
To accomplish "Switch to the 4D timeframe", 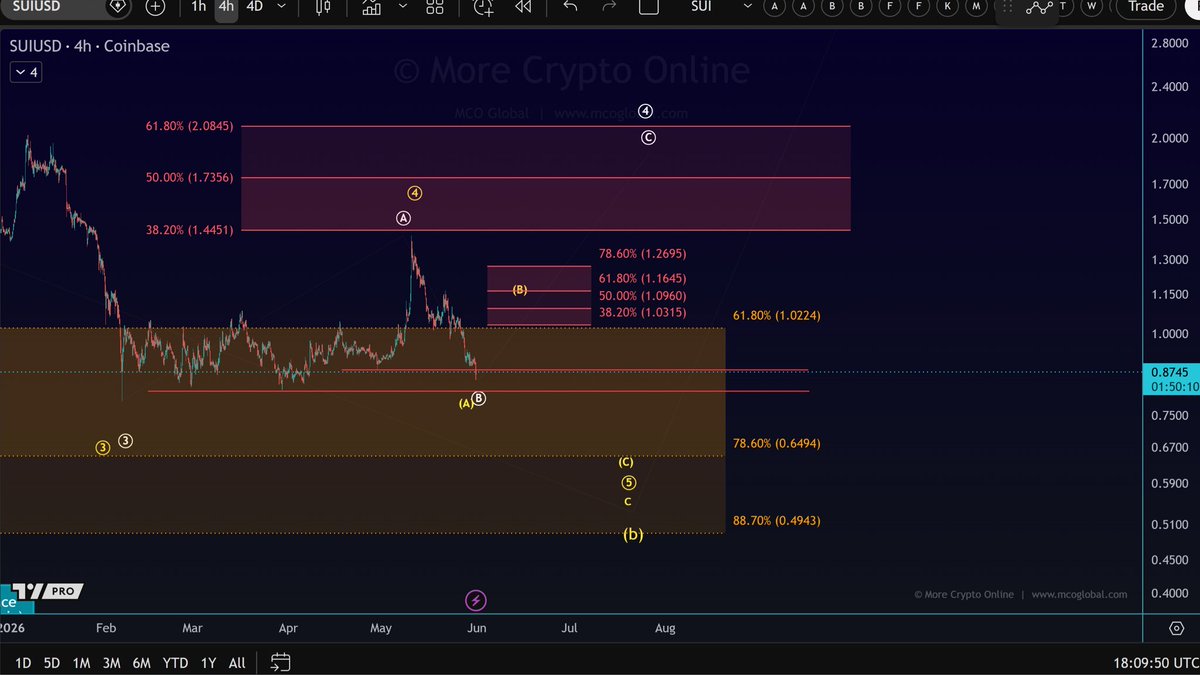I will 254,7.
